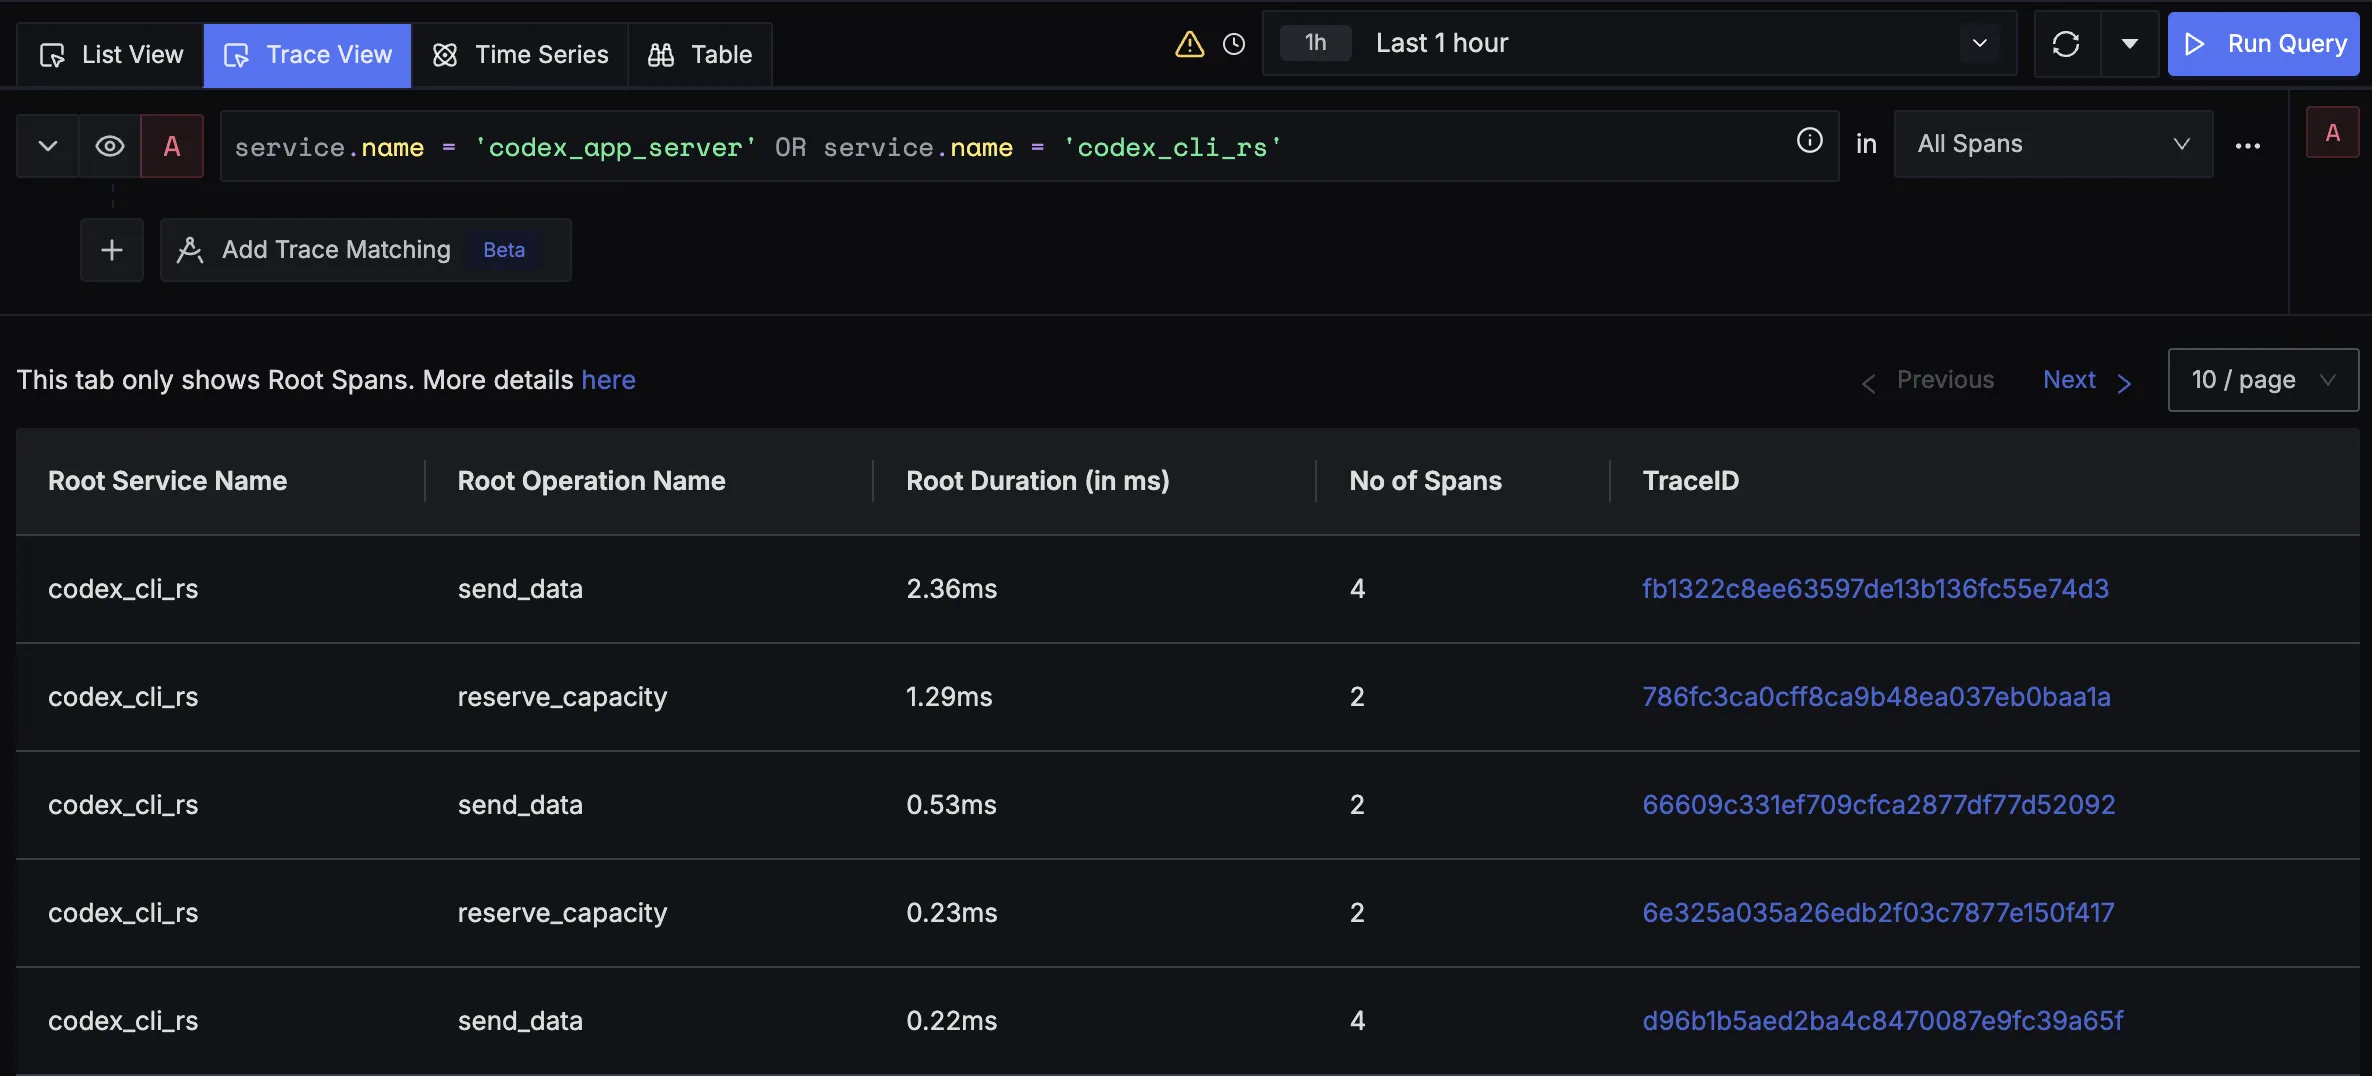
Task: Click the refresh icon button
Action: pyautogui.click(x=2066, y=44)
